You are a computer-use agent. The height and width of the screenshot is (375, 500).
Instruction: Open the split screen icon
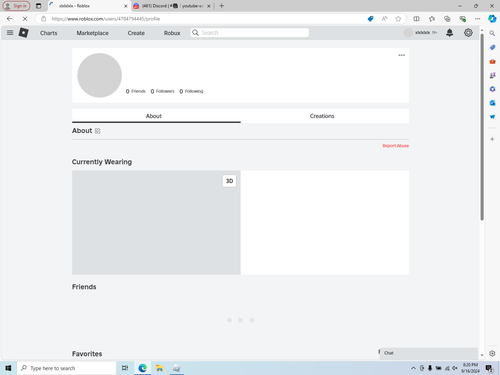(416, 19)
